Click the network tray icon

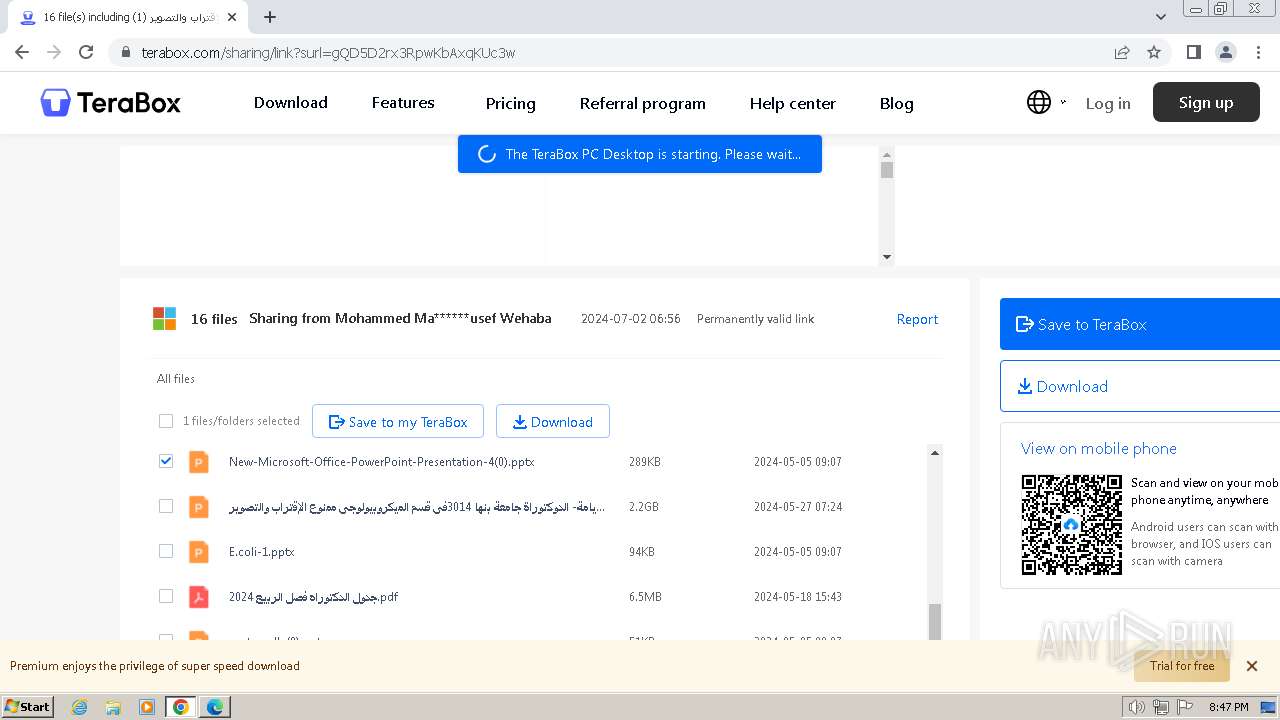pos(1161,707)
